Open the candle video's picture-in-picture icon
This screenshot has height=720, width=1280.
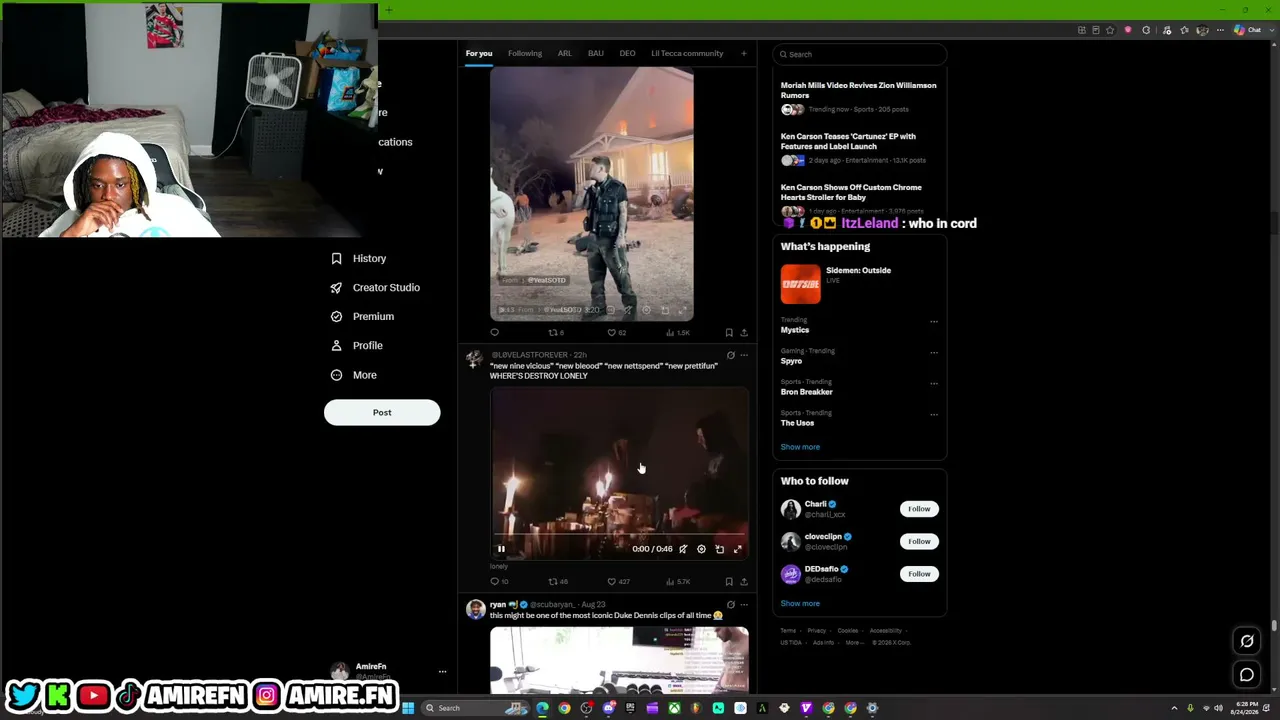[719, 549]
